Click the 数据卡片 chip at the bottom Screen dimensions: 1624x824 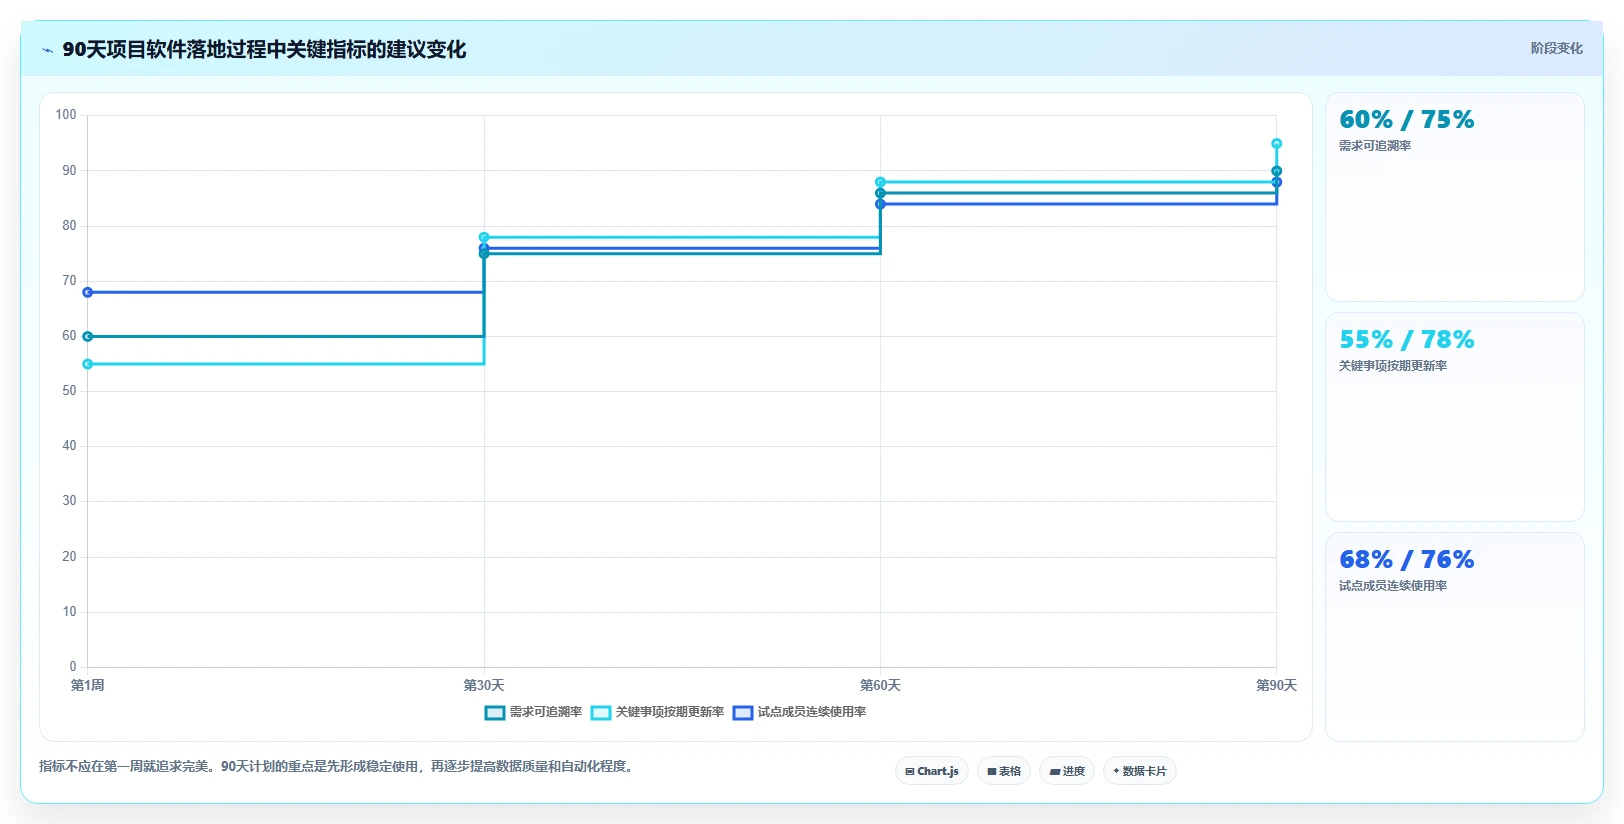(x=1140, y=771)
